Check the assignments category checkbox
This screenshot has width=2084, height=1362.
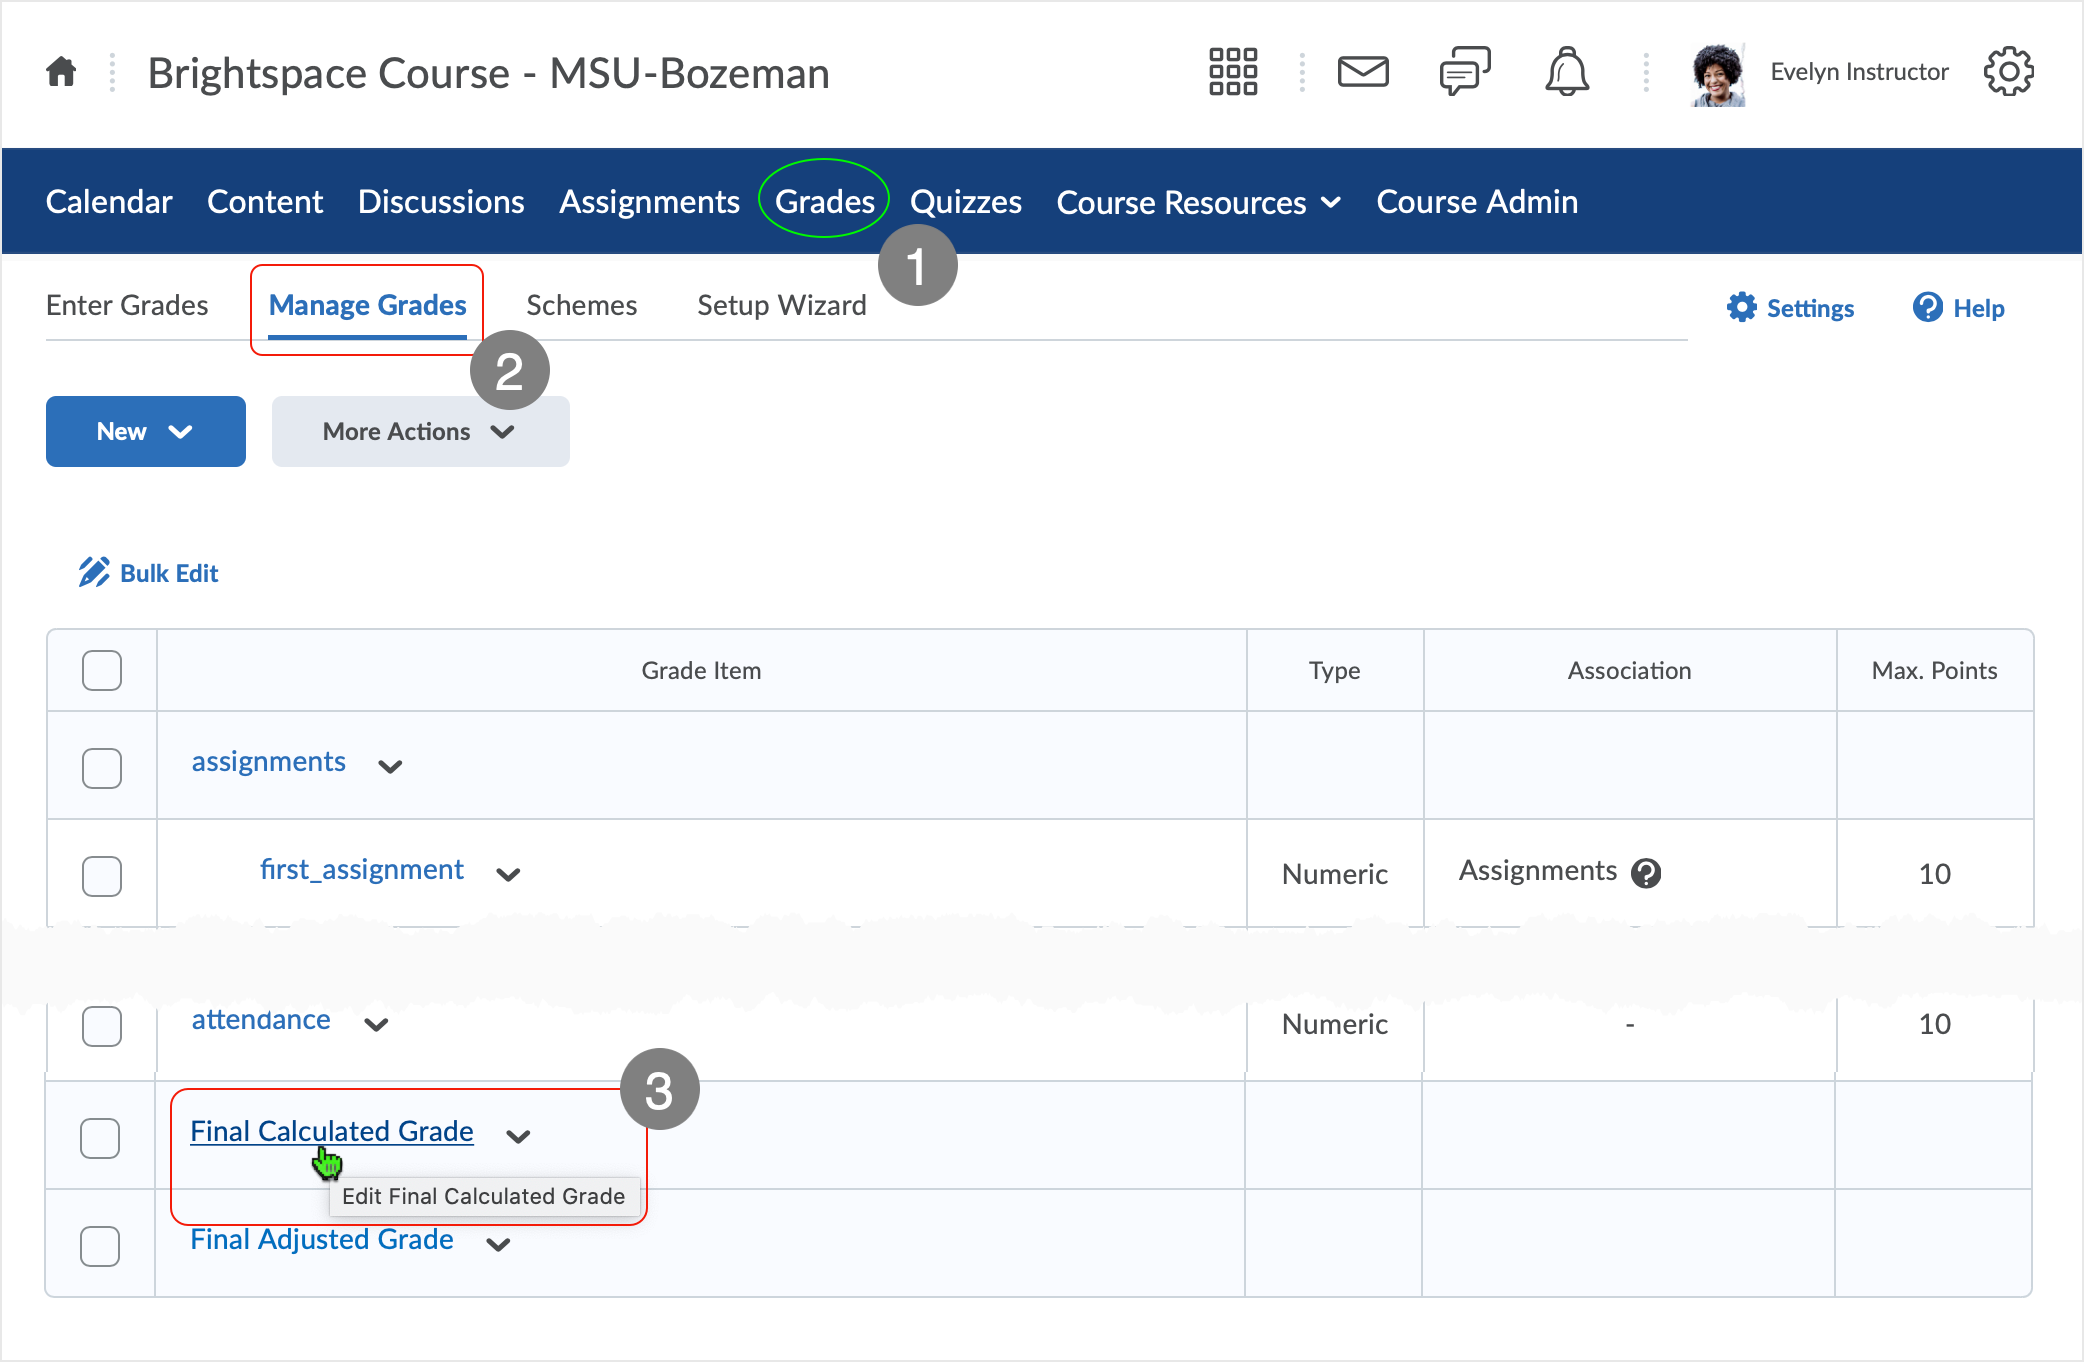tap(102, 768)
